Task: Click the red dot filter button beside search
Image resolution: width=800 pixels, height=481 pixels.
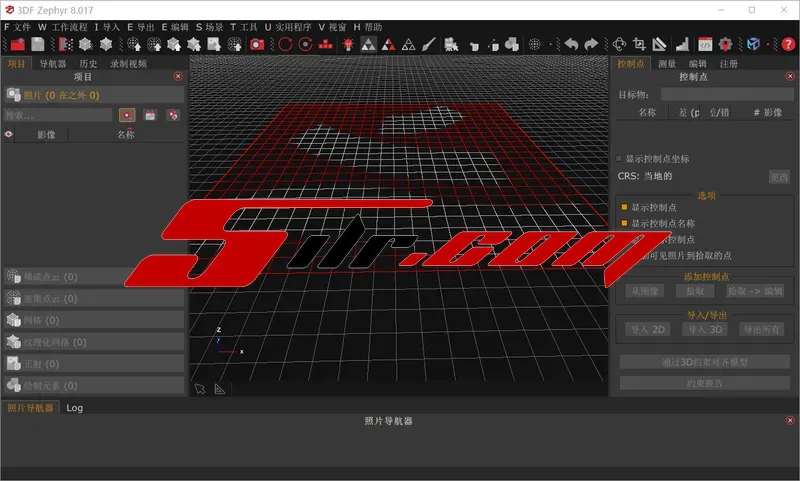Action: pyautogui.click(x=127, y=115)
